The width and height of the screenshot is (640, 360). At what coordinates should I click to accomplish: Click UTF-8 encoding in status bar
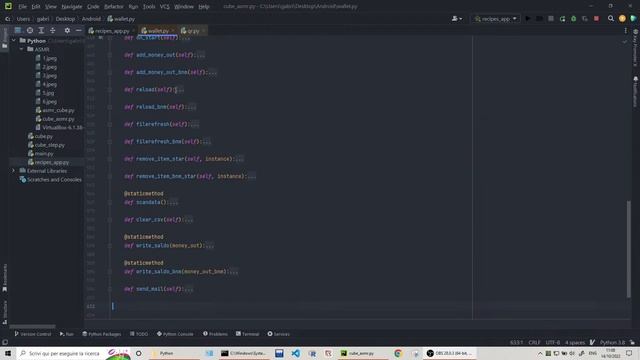(553, 342)
